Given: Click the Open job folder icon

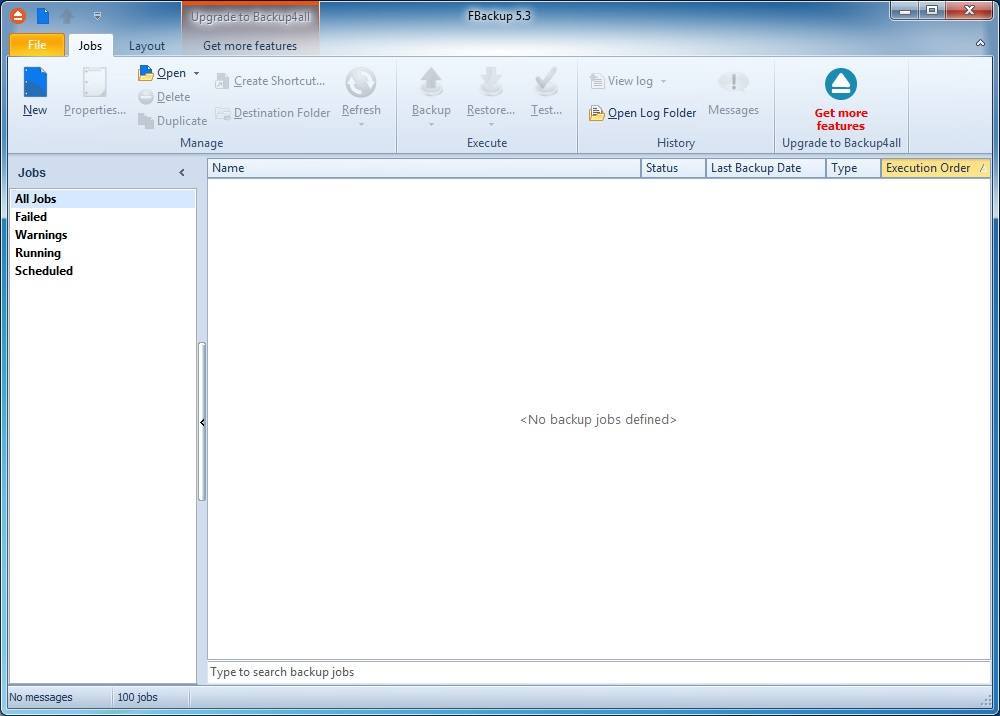Looking at the screenshot, I should (x=145, y=73).
